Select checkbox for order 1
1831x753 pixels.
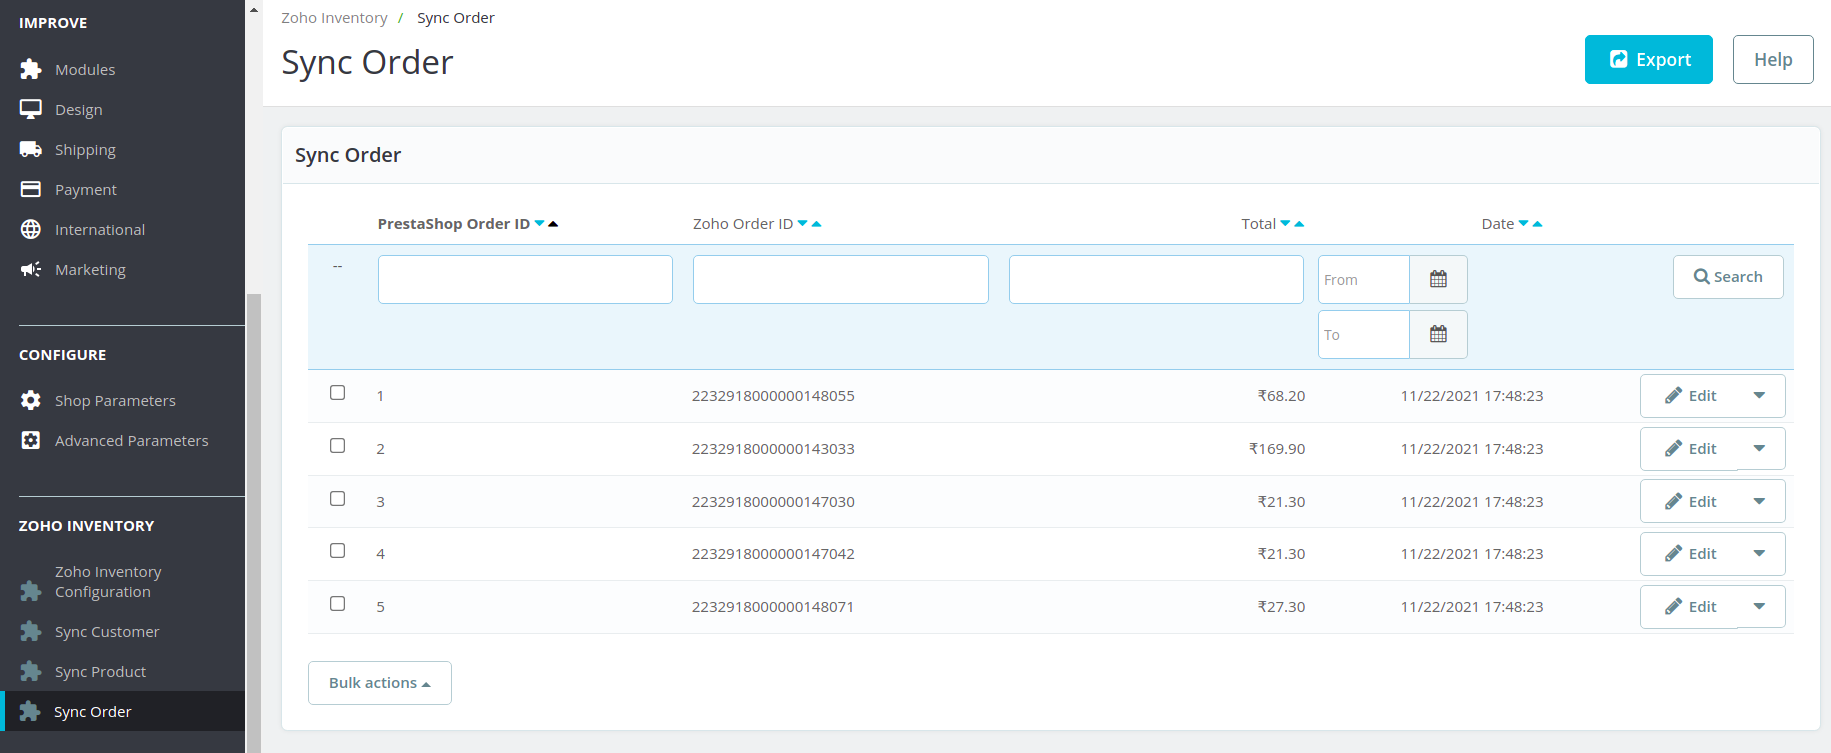click(338, 393)
